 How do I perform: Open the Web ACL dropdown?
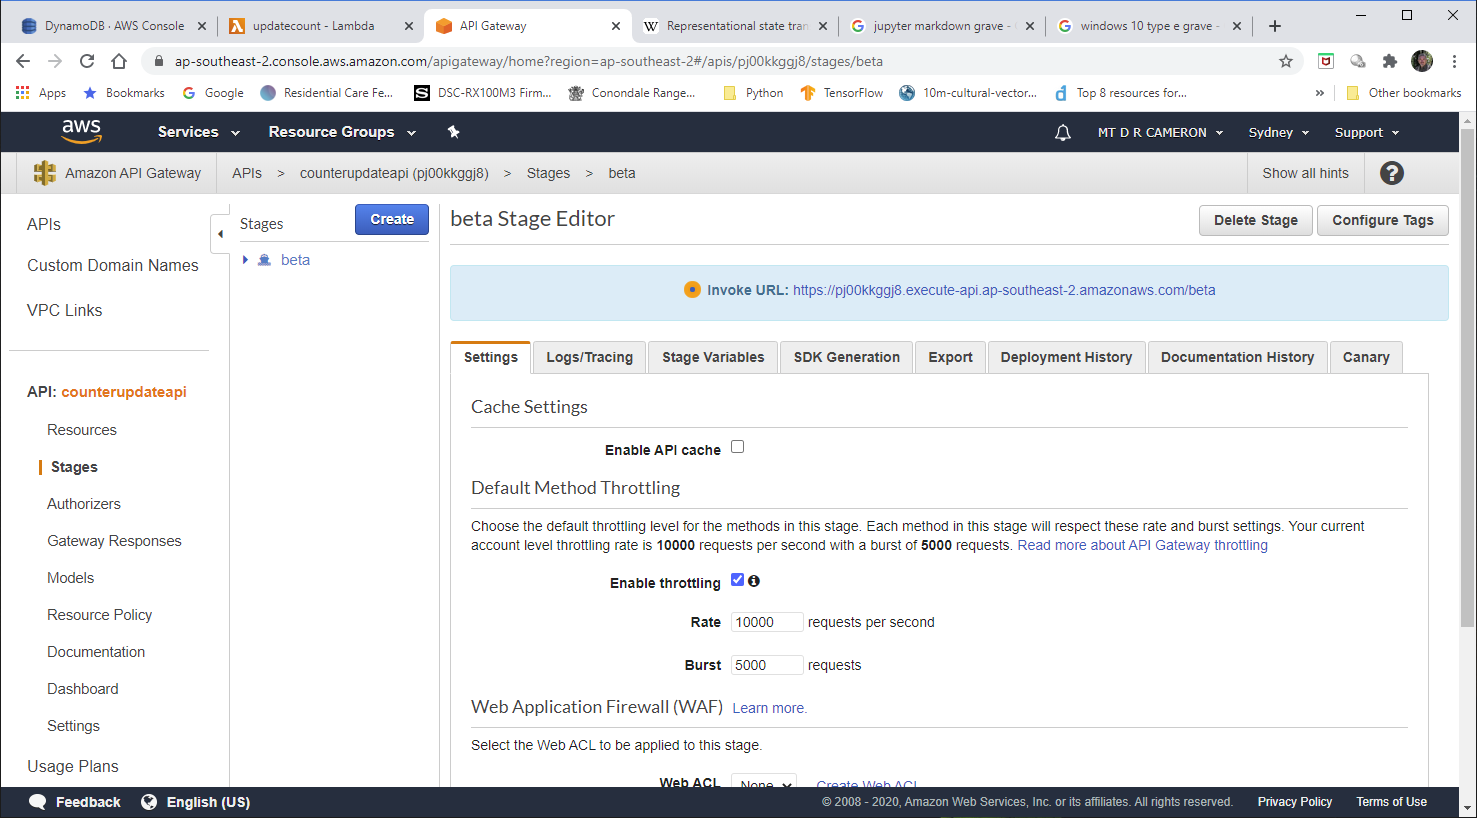[x=764, y=782]
